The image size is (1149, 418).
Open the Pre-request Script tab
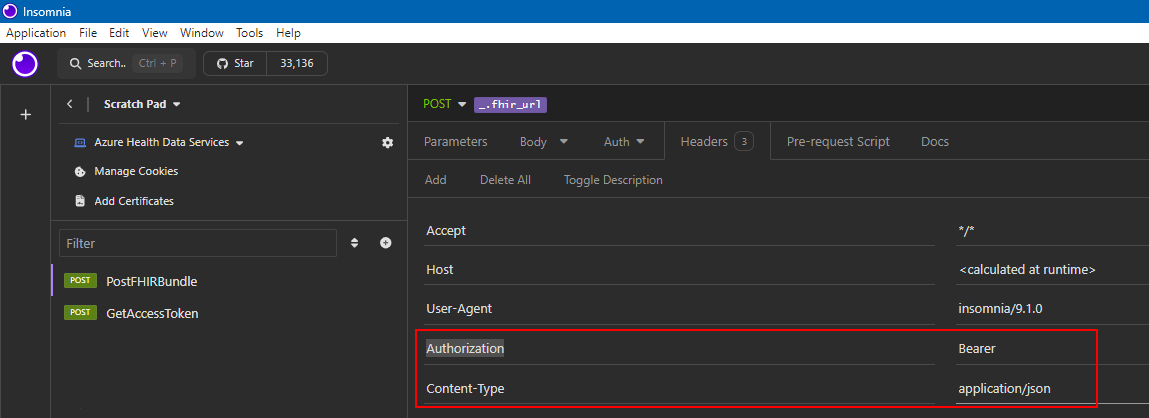(838, 142)
